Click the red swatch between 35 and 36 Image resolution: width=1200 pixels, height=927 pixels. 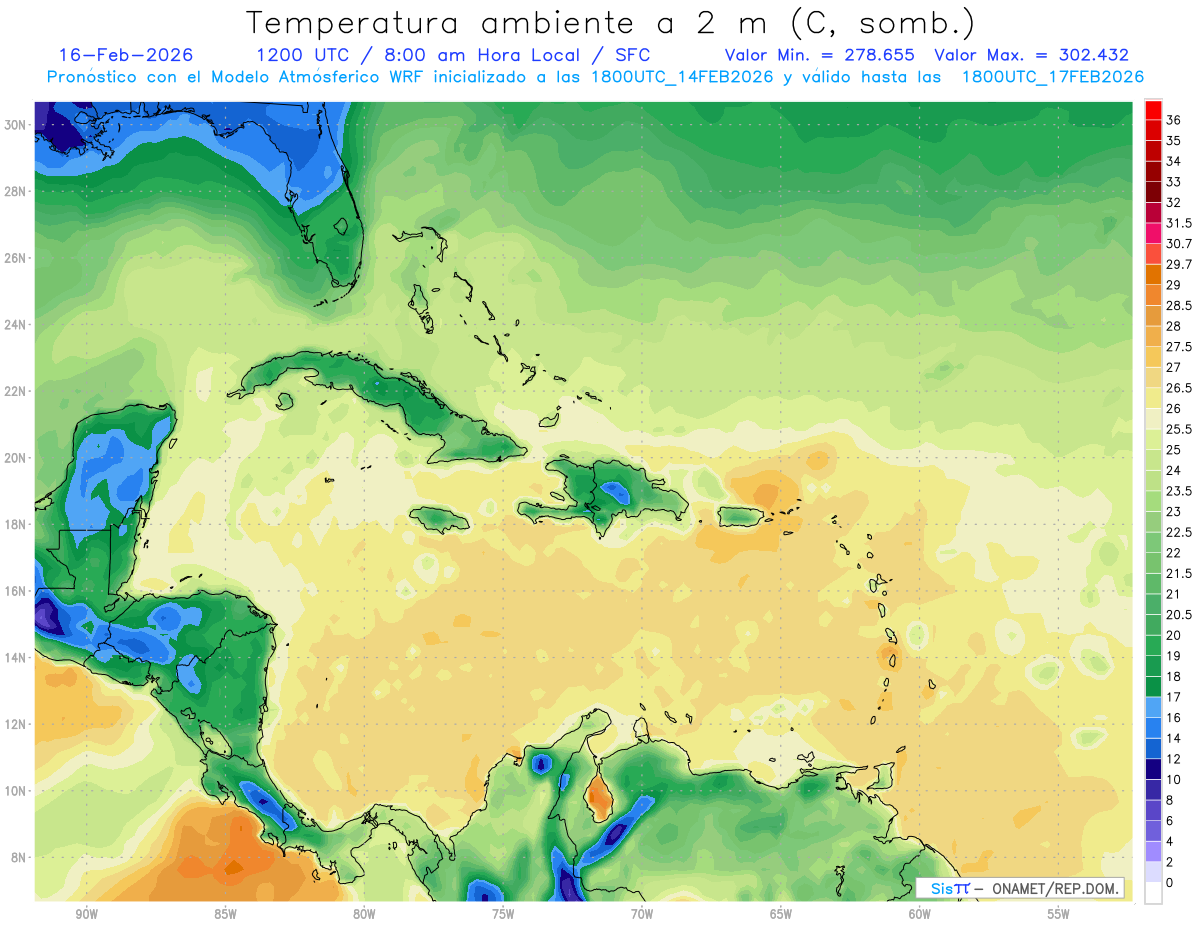point(1153,130)
